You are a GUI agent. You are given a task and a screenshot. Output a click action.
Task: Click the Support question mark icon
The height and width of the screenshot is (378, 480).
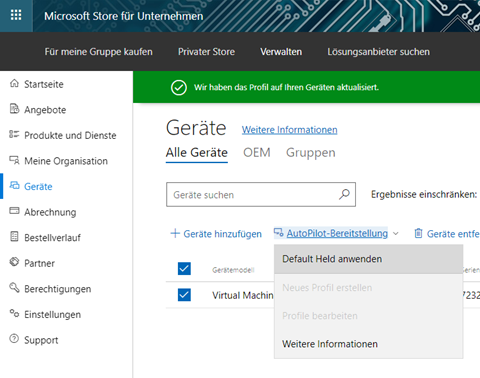tap(14, 339)
